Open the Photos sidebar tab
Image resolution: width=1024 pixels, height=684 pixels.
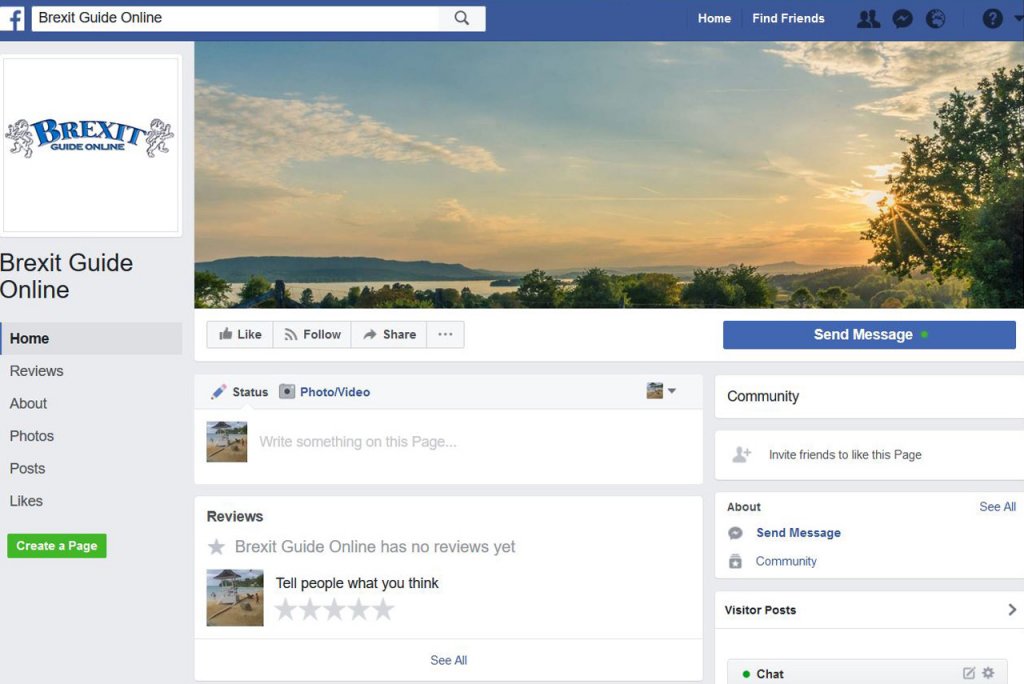point(31,436)
